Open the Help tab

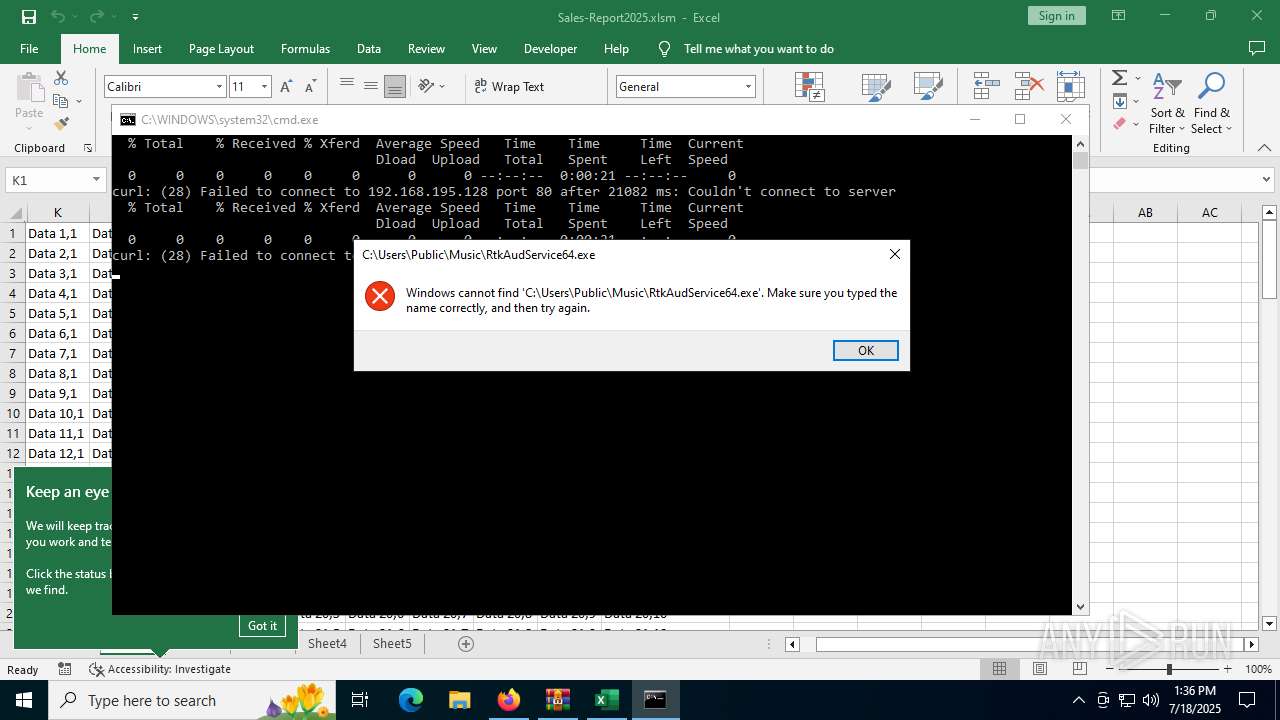click(x=616, y=48)
